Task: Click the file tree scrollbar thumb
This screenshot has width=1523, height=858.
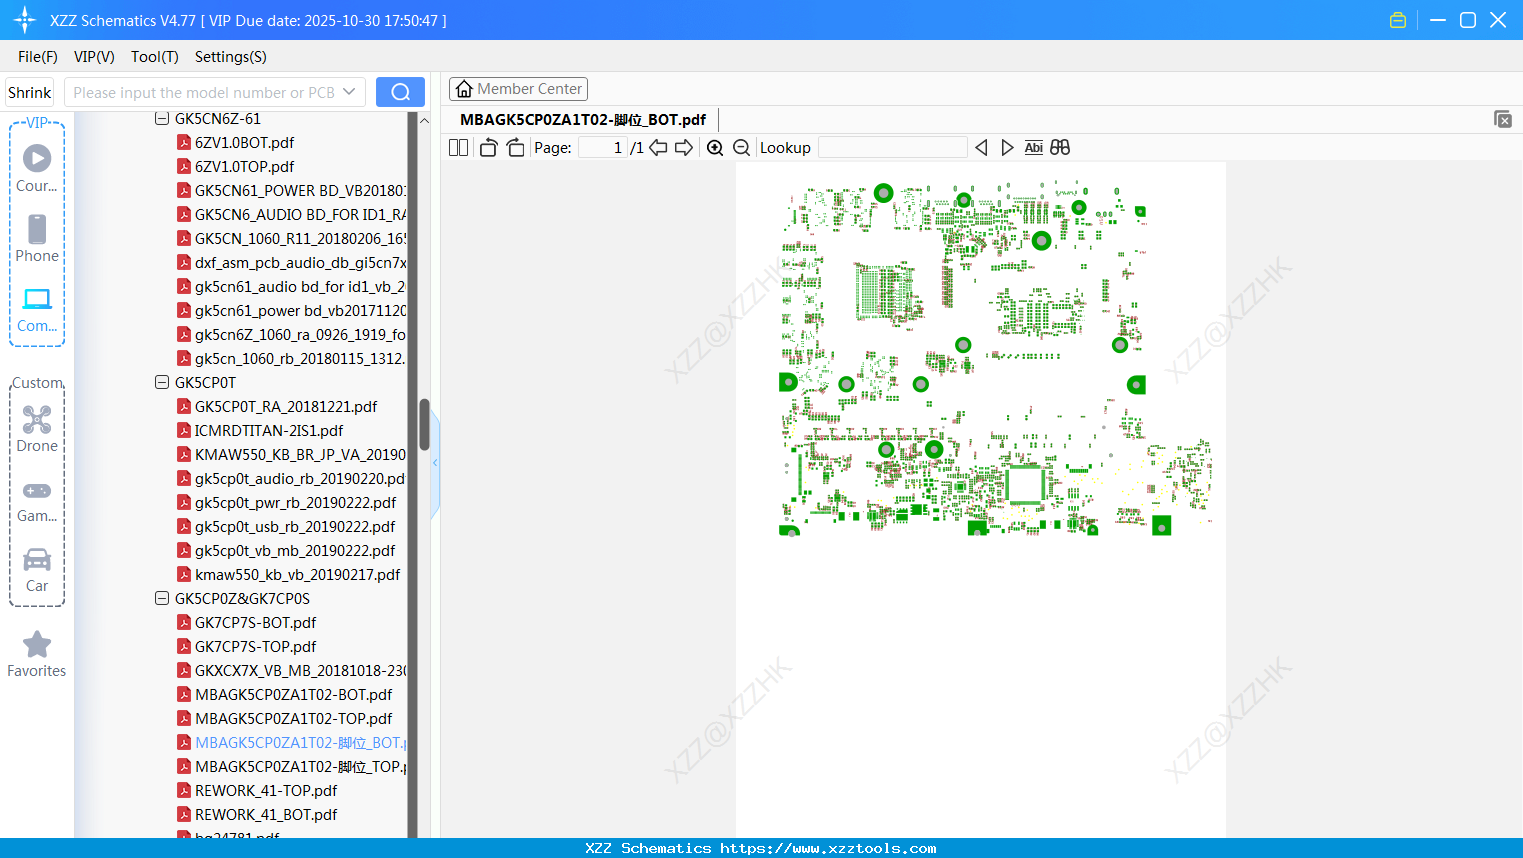Action: click(424, 425)
